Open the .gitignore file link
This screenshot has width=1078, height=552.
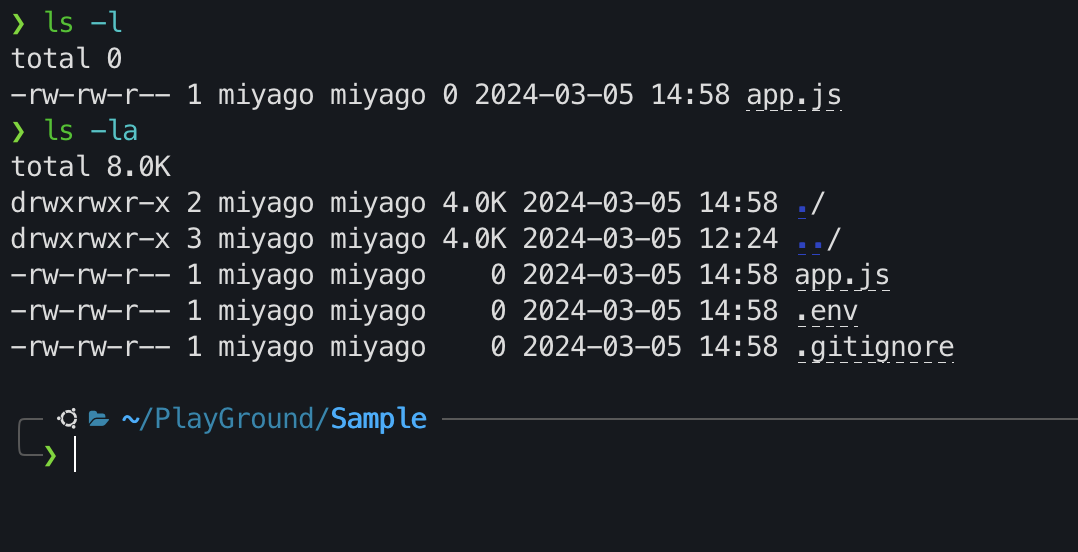click(874, 346)
